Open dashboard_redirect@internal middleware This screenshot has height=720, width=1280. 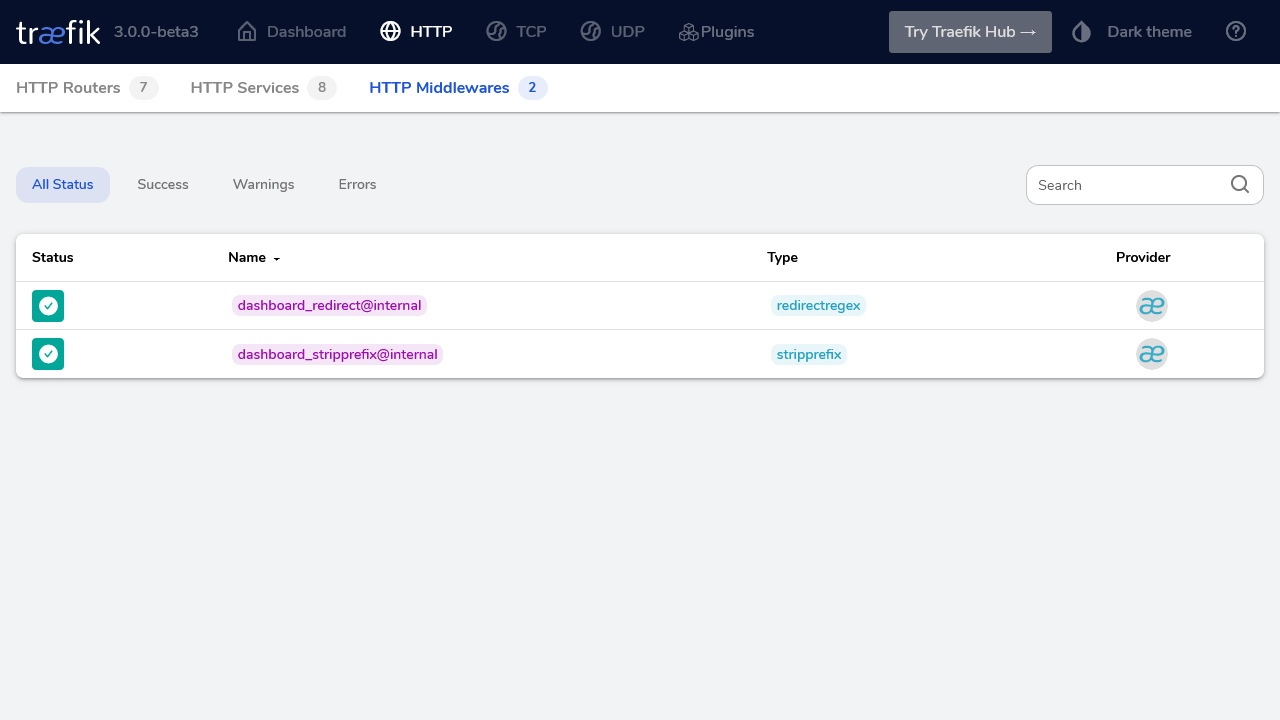point(329,306)
